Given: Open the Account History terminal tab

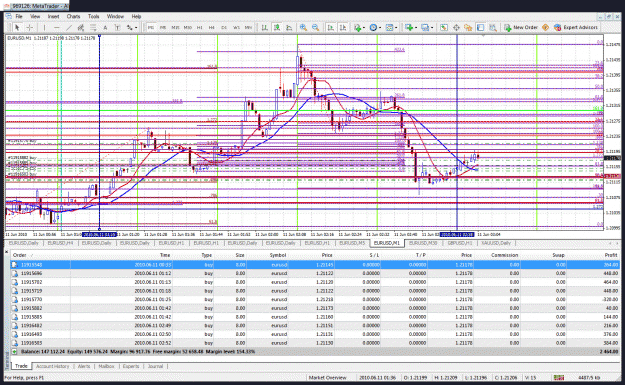Looking at the screenshot, I should pyautogui.click(x=52, y=366).
